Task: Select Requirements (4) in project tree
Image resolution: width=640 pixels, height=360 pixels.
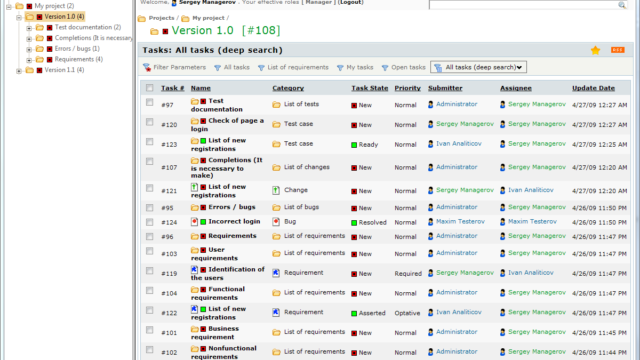Action: click(x=79, y=59)
